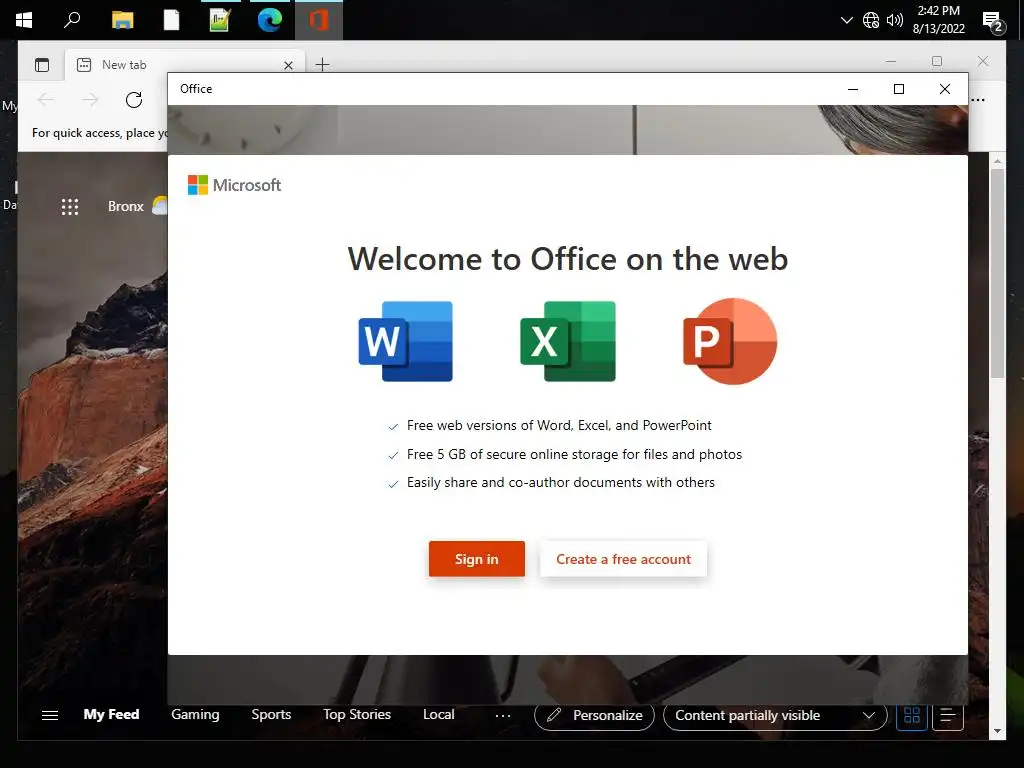The width and height of the screenshot is (1024, 768).
Task: Close the Office window
Action: click(x=944, y=89)
